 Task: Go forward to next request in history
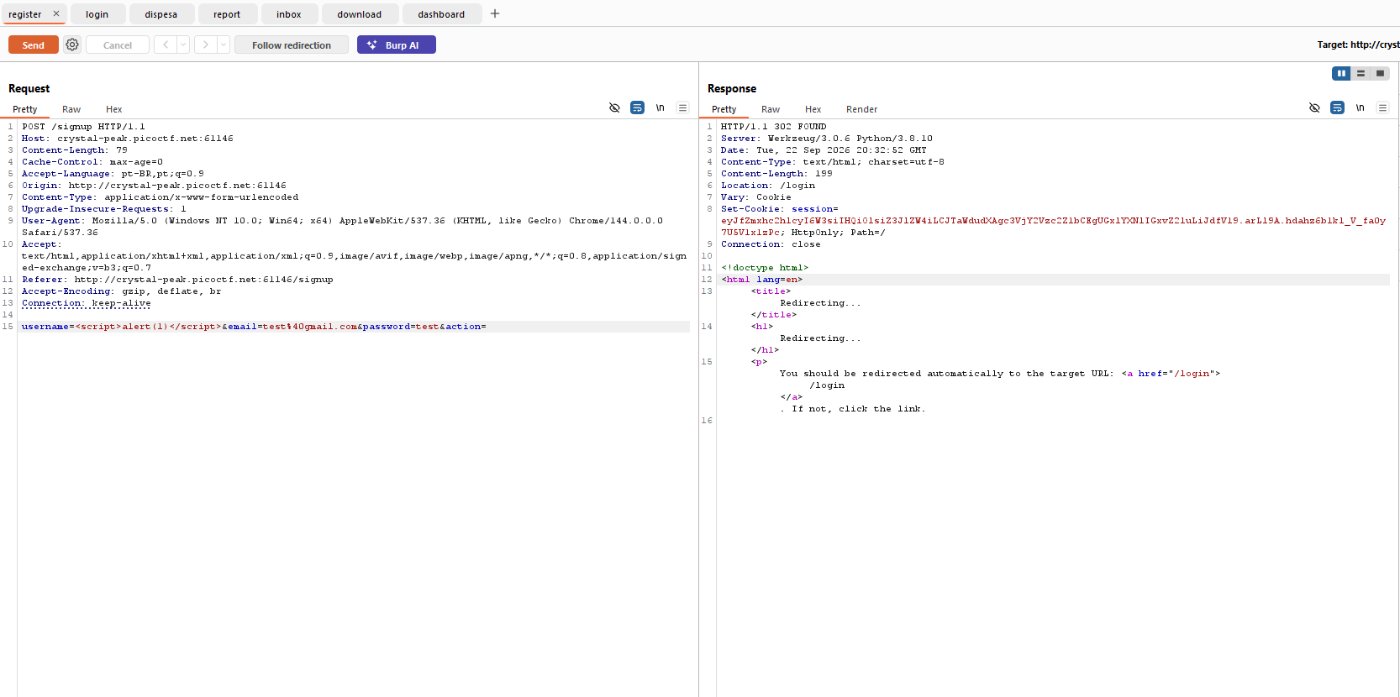tap(205, 45)
